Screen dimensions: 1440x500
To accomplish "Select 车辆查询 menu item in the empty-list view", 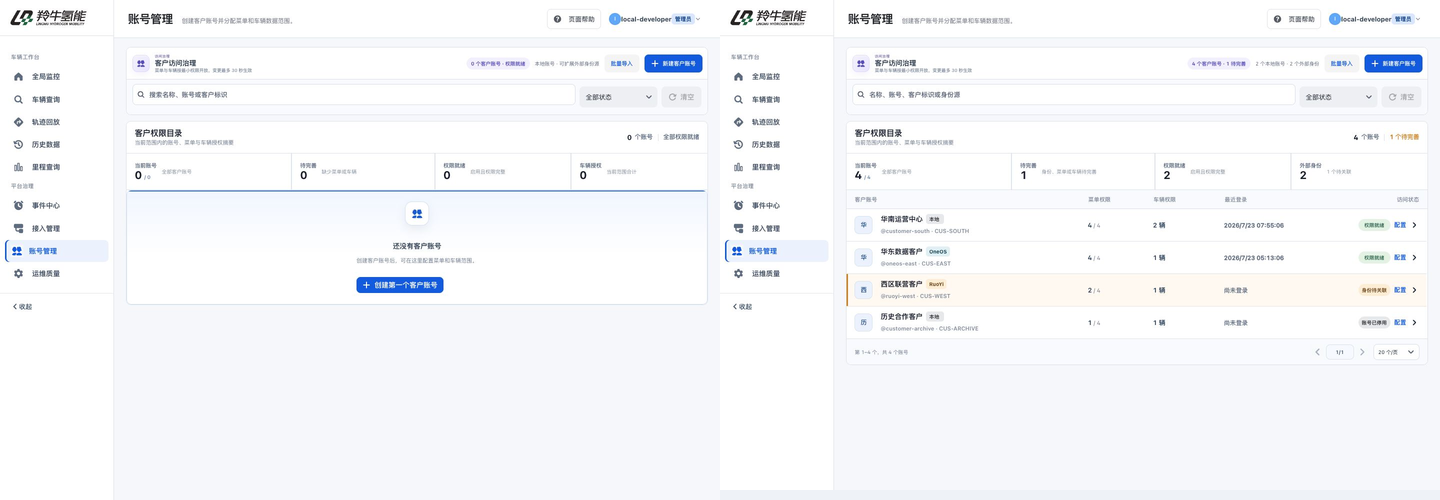I will [56, 100].
